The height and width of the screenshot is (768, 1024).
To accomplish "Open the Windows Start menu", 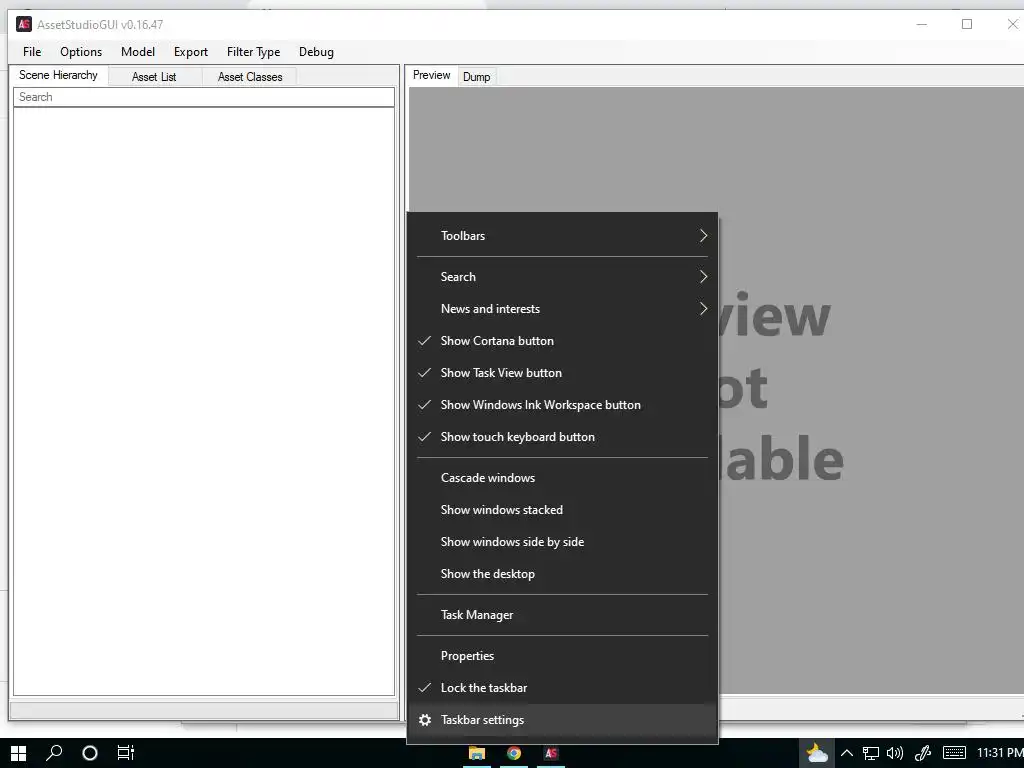I will point(18,753).
